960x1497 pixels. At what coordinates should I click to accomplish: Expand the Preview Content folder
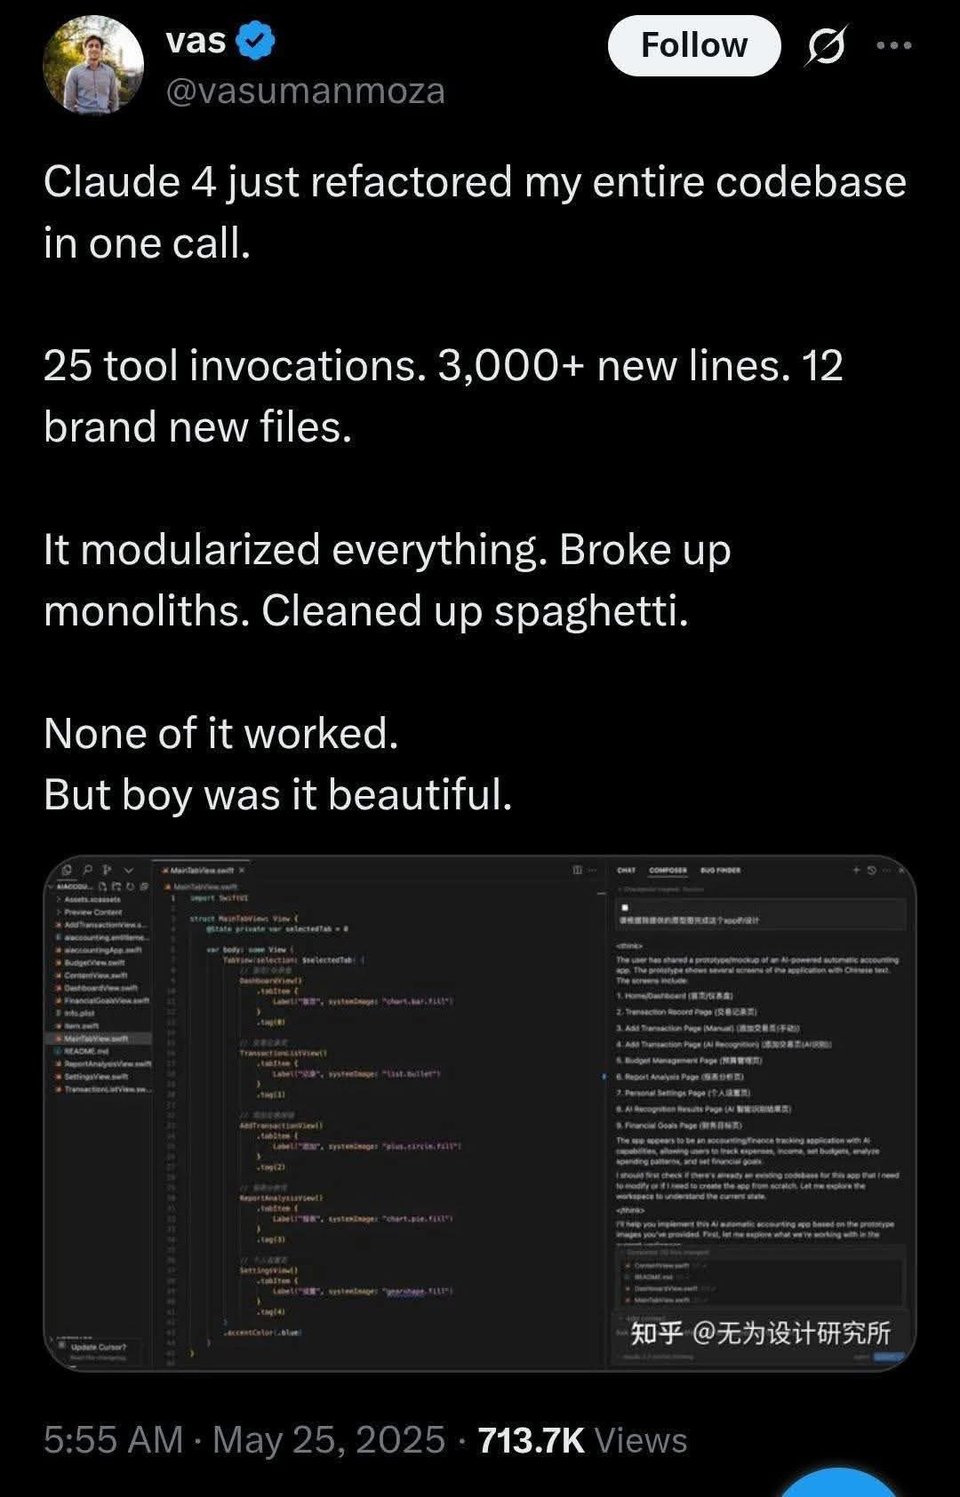[x=95, y=912]
